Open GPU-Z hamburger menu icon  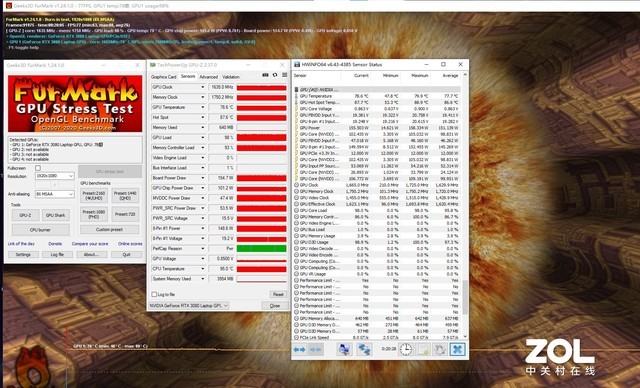coord(284,75)
